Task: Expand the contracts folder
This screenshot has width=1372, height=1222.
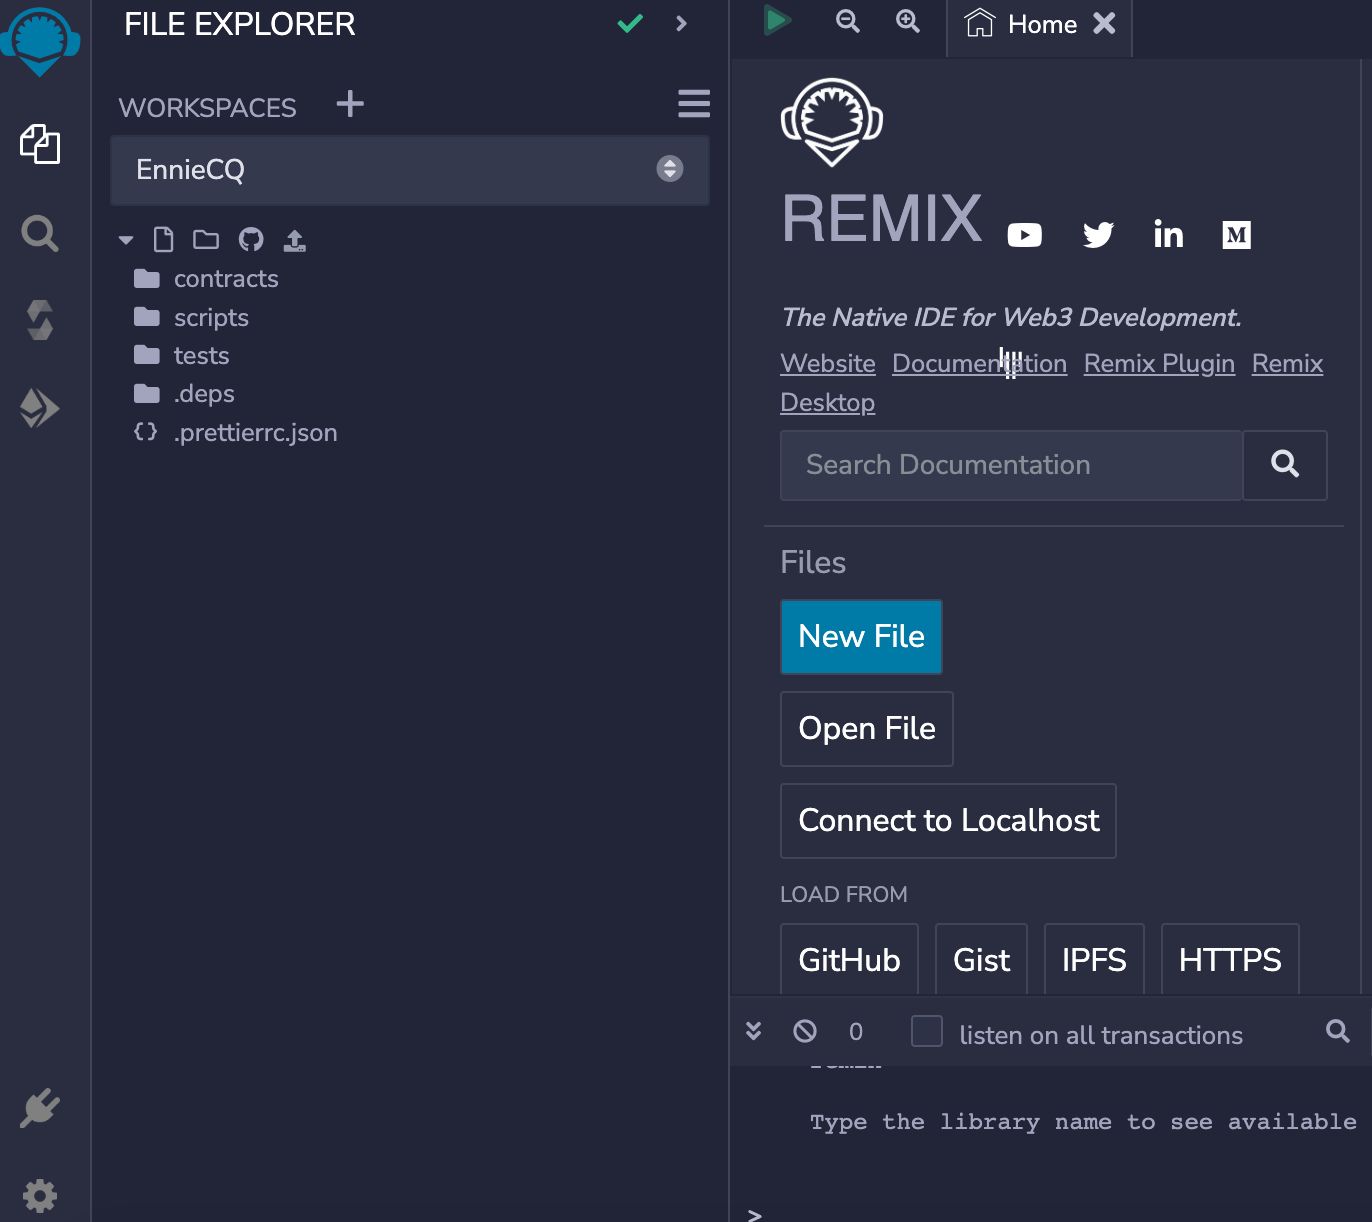Action: click(x=206, y=279)
